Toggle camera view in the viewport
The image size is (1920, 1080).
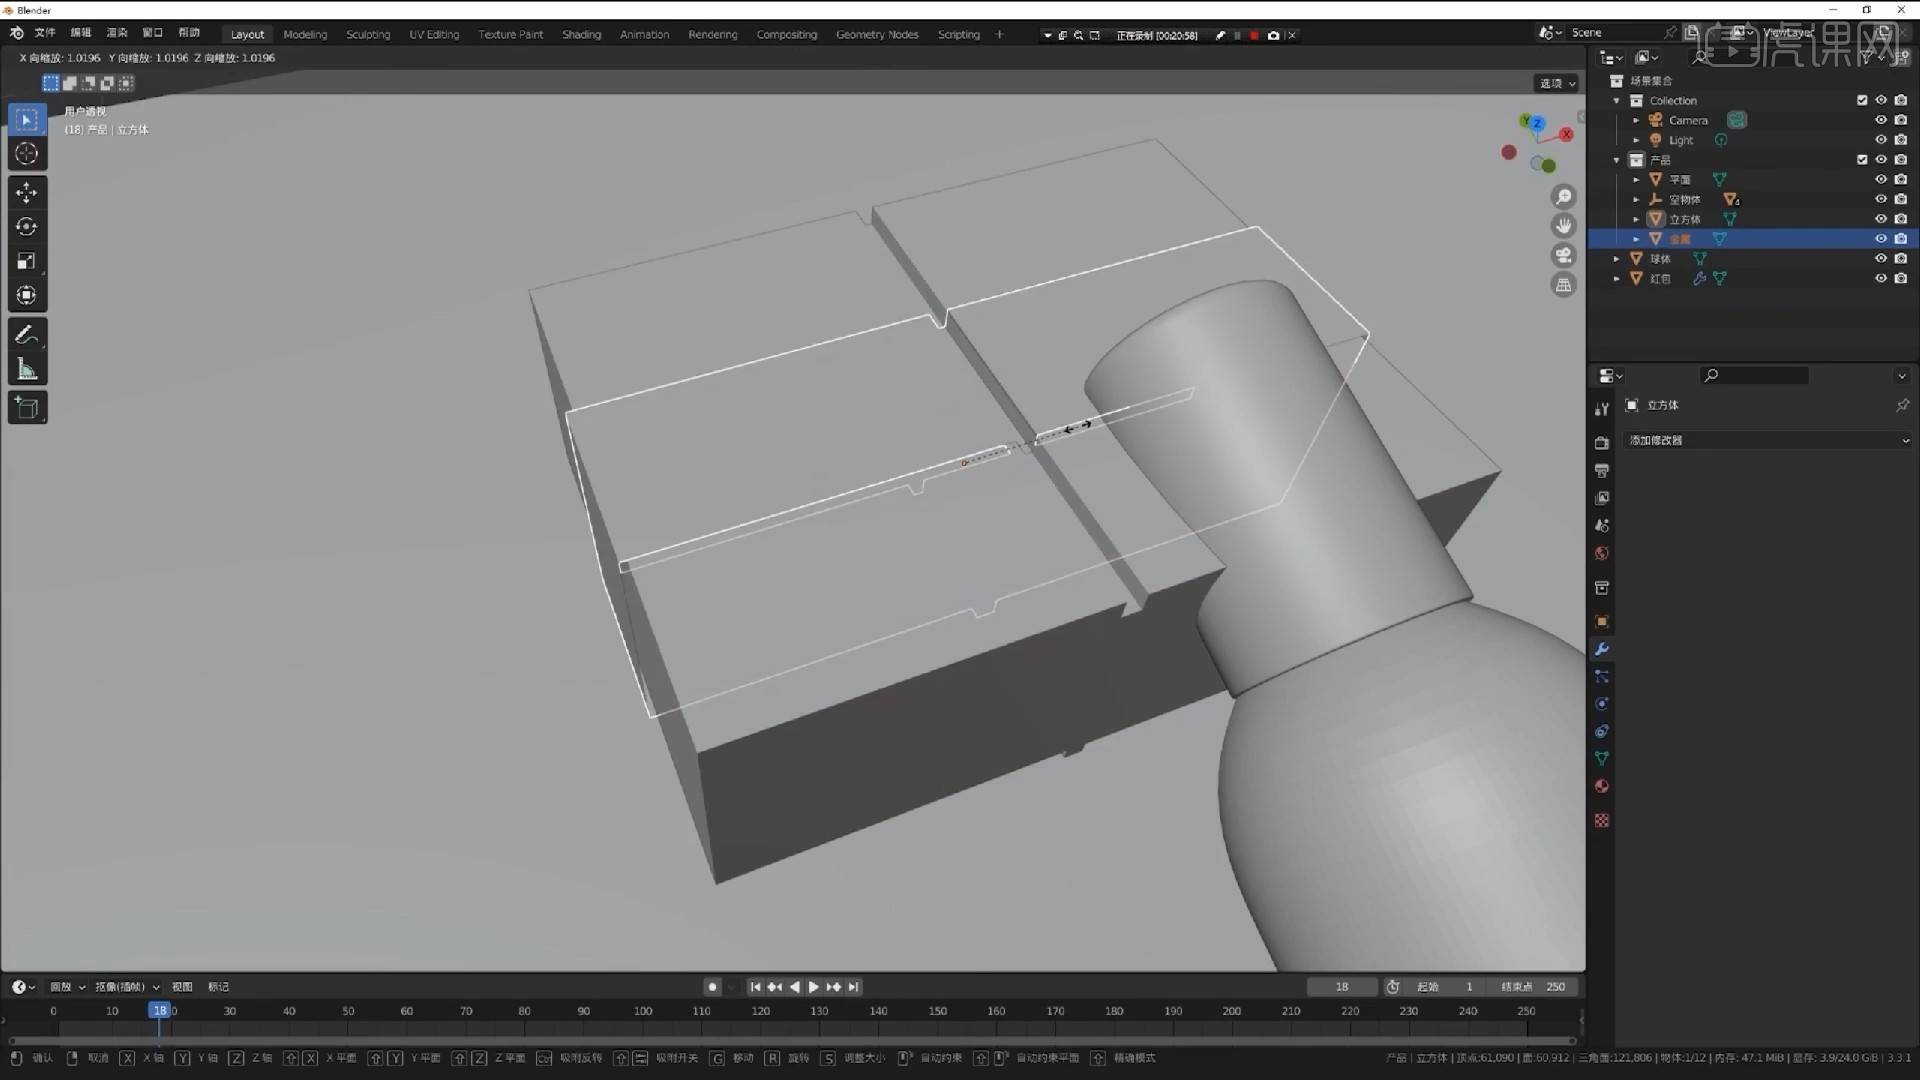click(1564, 255)
